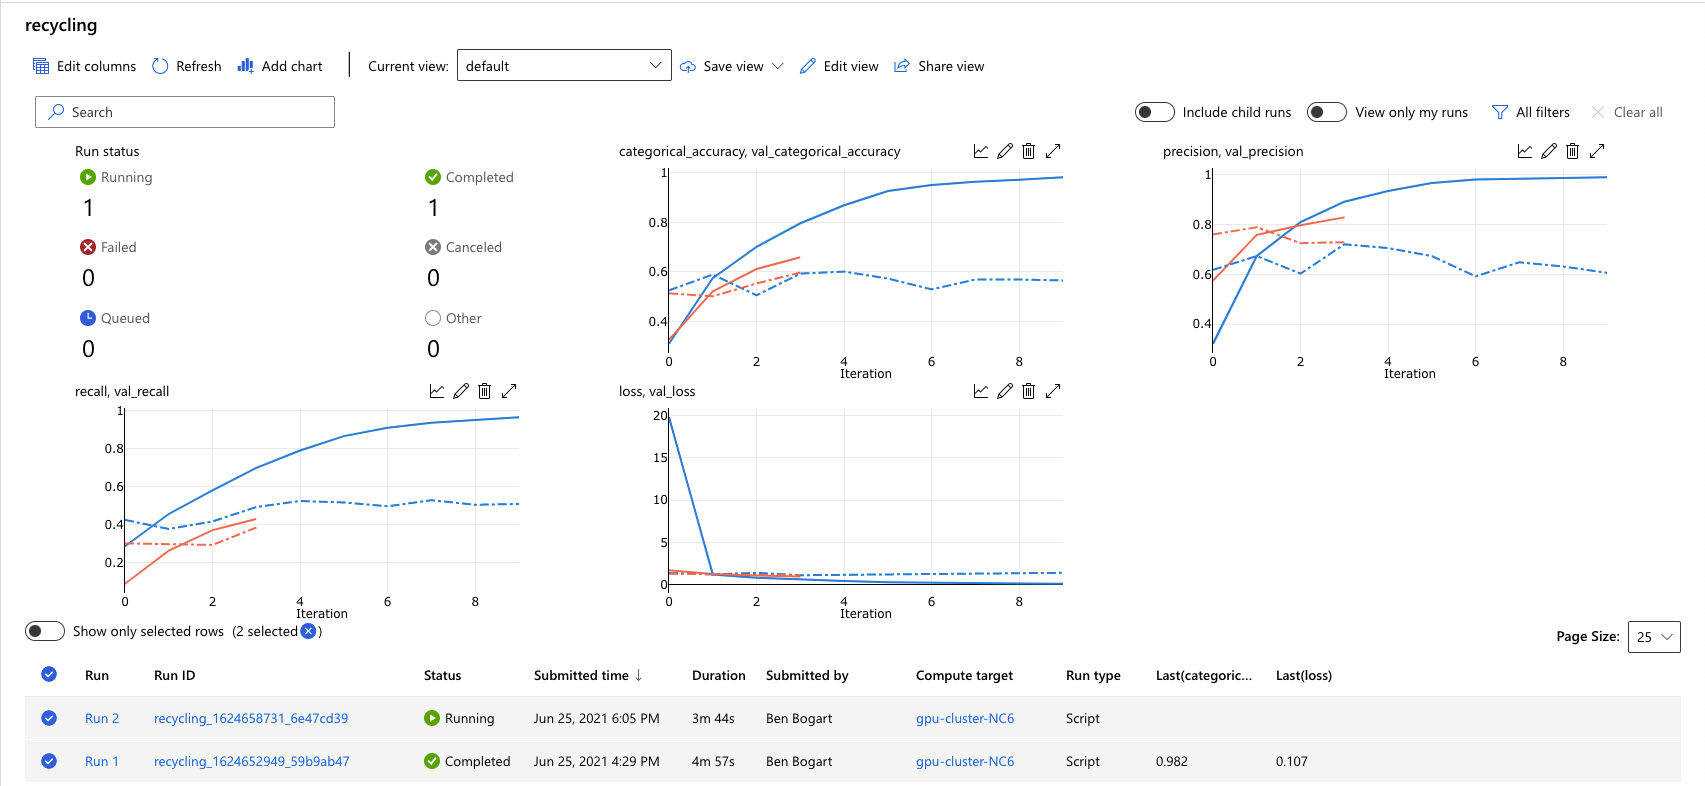Delete the recall, val_recall chart
This screenshot has width=1705, height=786.
pos(484,391)
